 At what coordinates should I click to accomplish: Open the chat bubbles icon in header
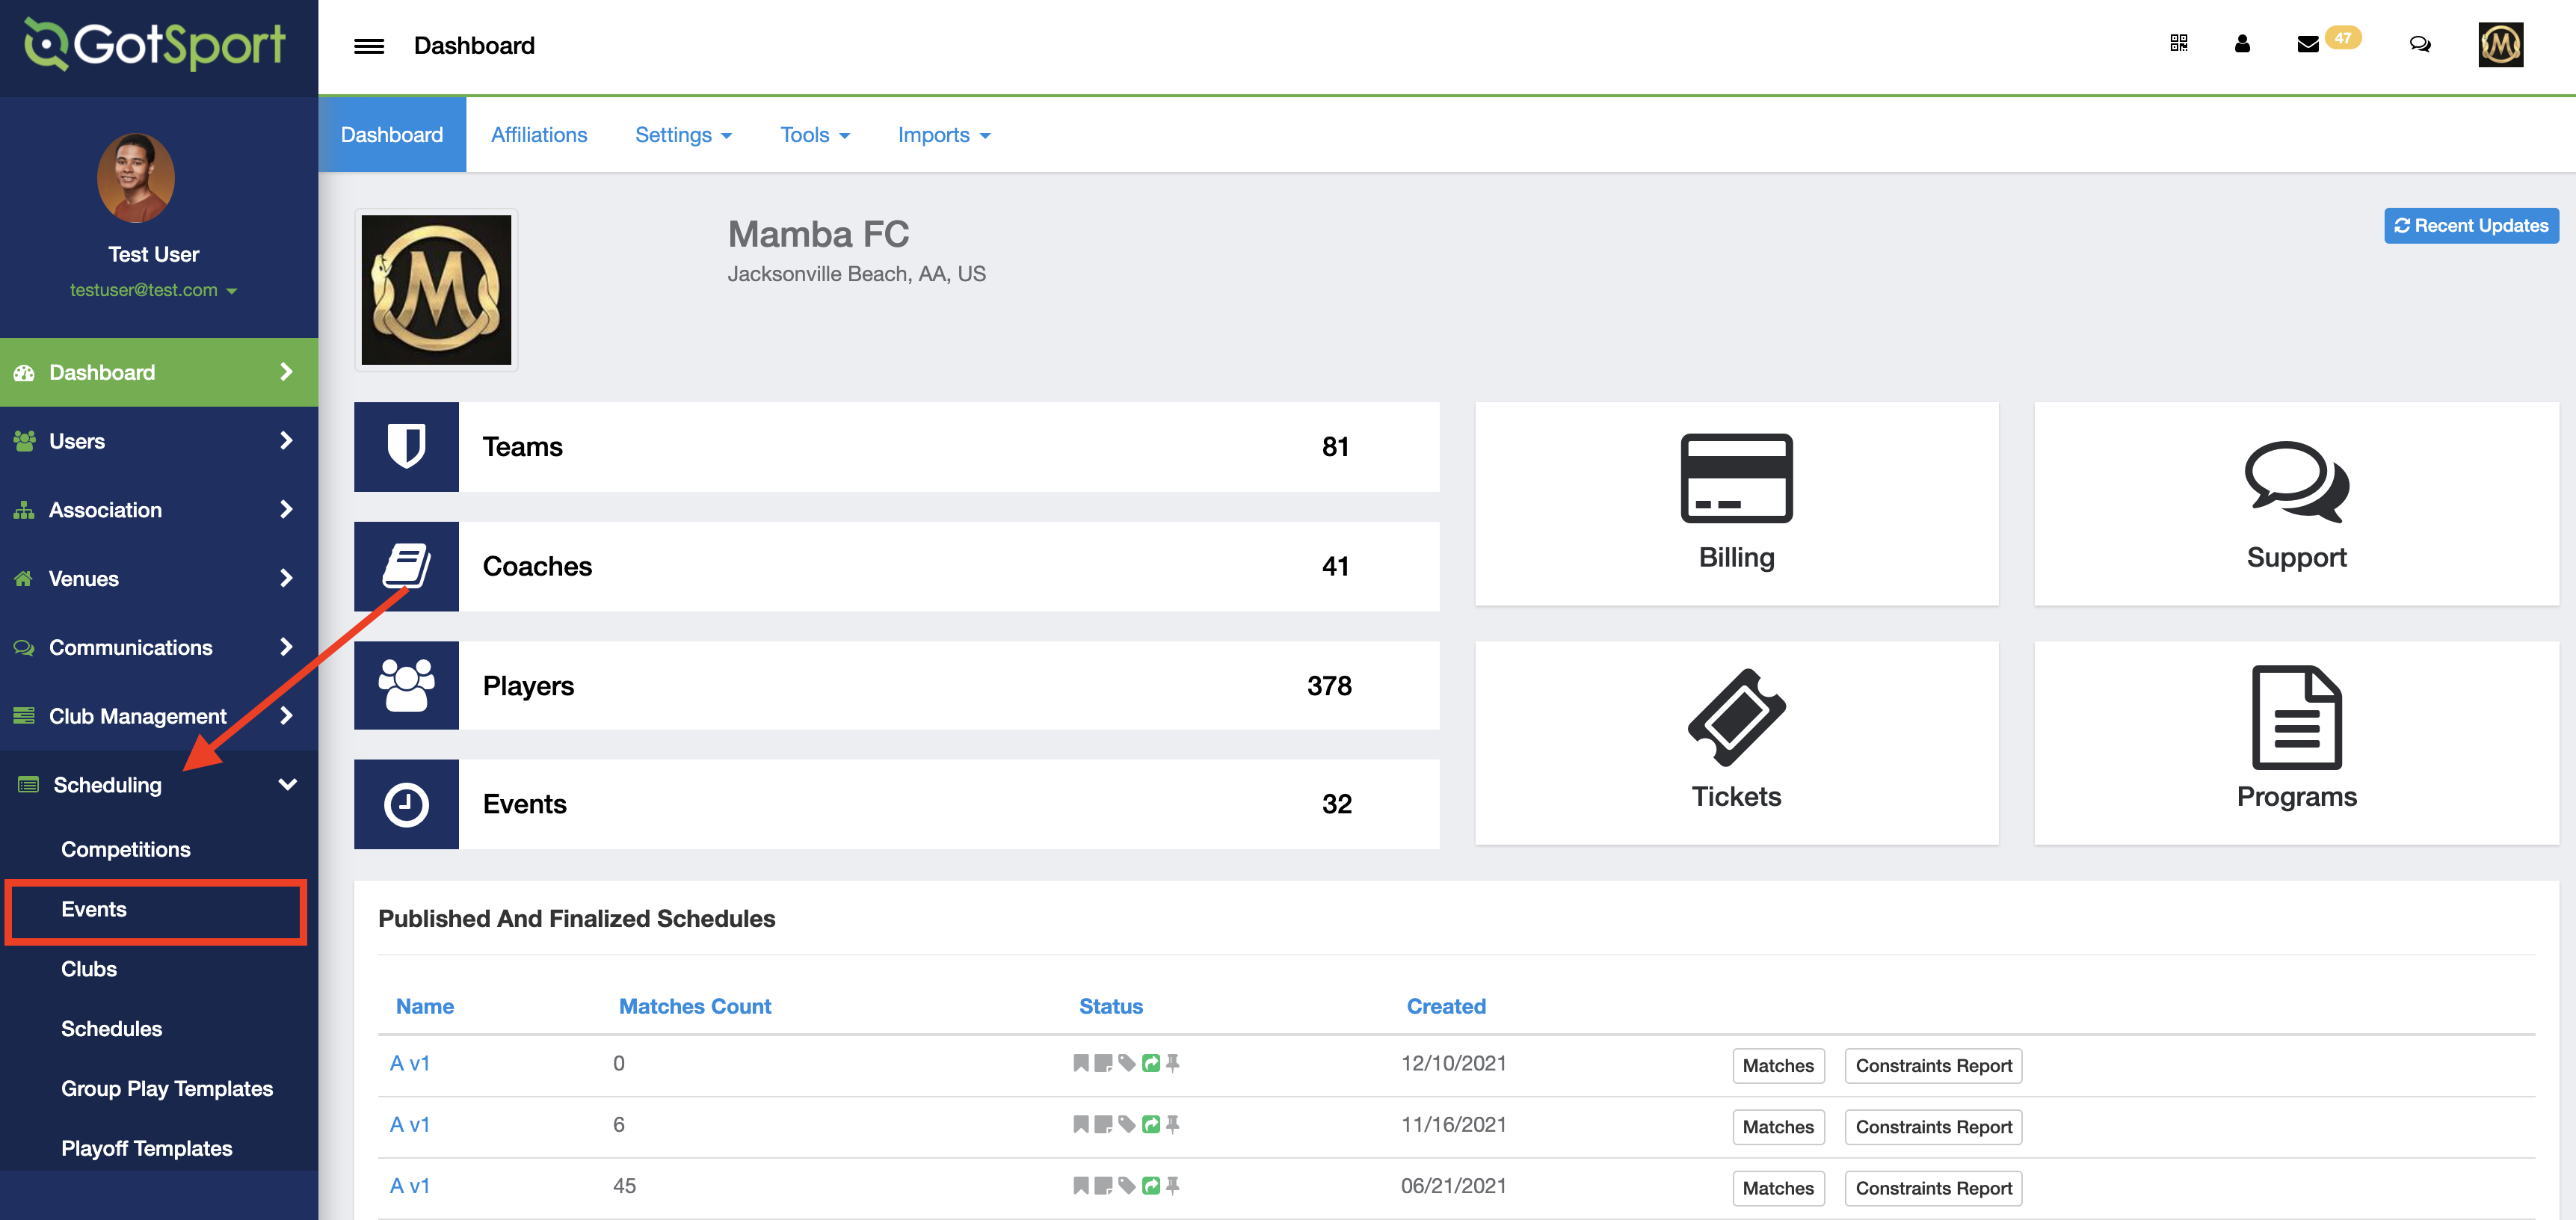(x=2420, y=44)
